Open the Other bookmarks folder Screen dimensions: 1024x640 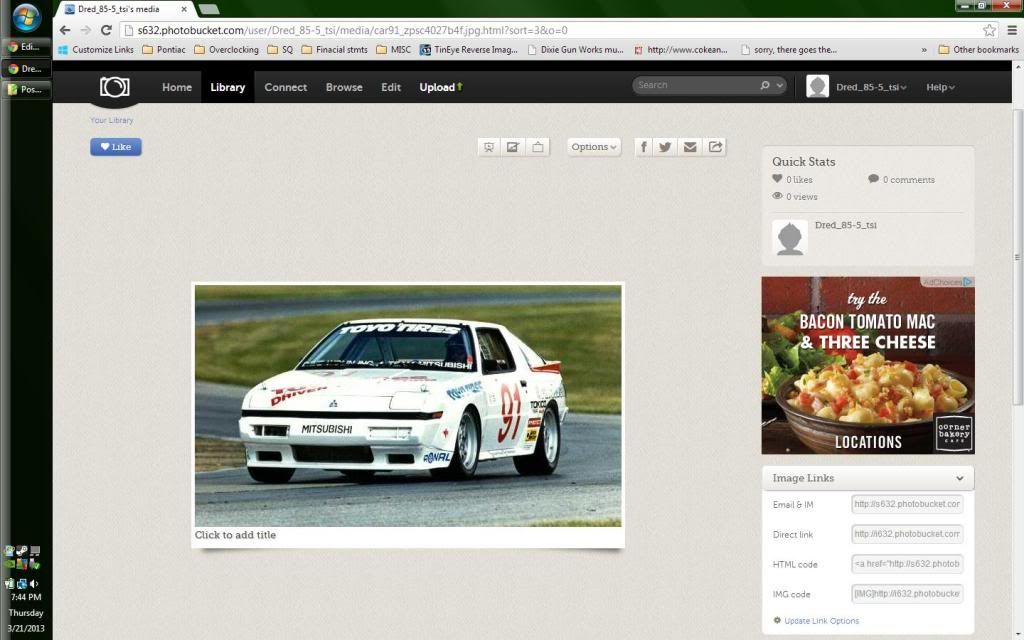pos(978,50)
